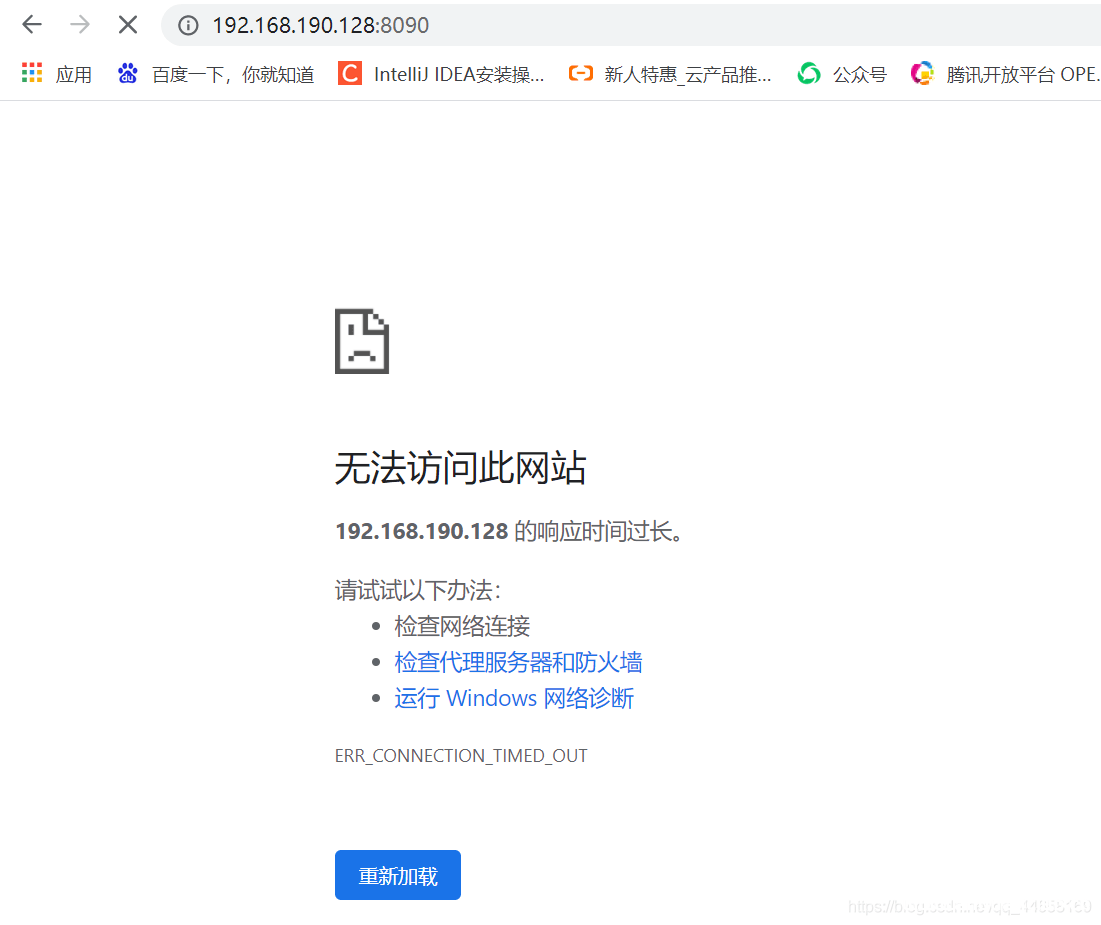Select the 应用 bookmarks bar item

pyautogui.click(x=74, y=73)
